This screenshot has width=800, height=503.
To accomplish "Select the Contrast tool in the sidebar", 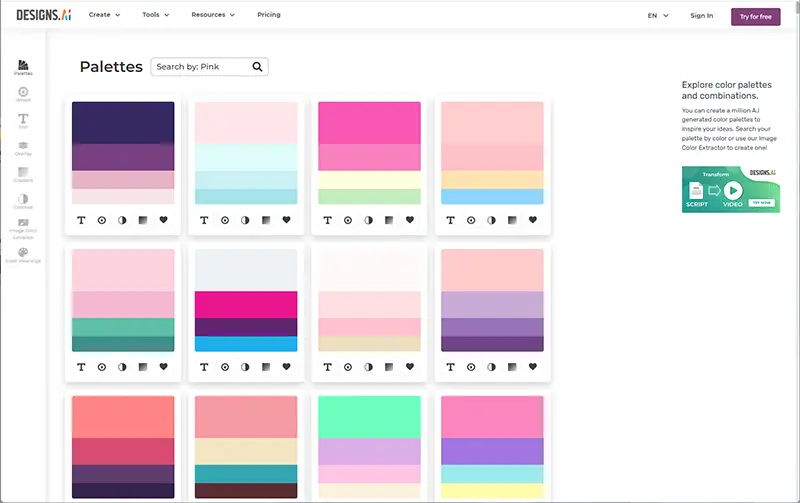I will [23, 200].
